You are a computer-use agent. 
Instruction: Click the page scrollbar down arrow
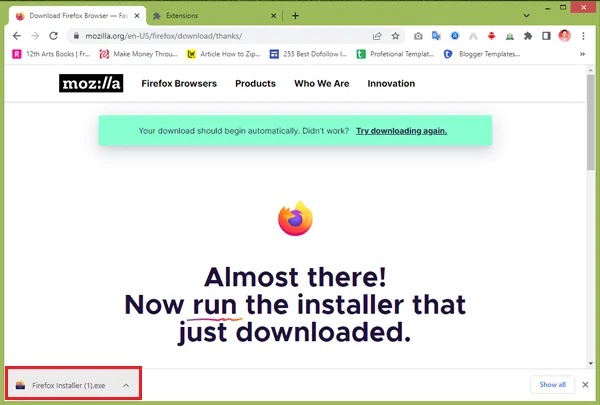point(591,363)
